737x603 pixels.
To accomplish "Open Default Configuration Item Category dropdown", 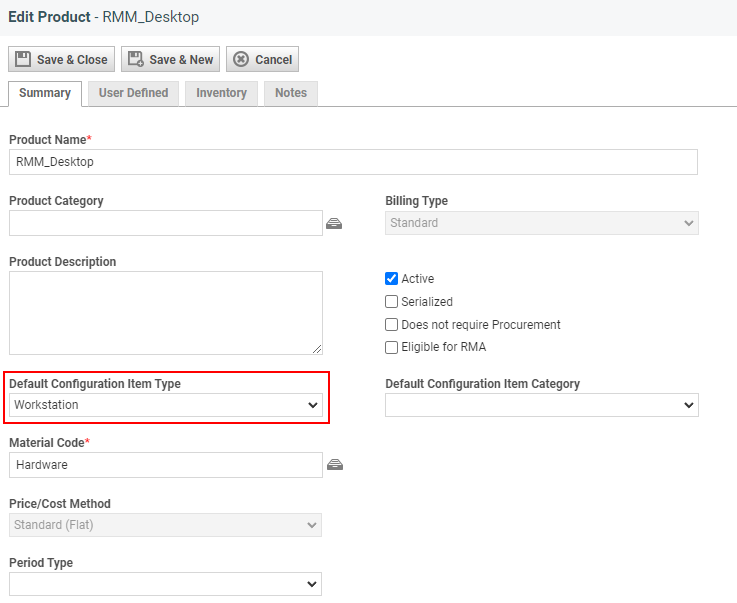I will tap(541, 405).
